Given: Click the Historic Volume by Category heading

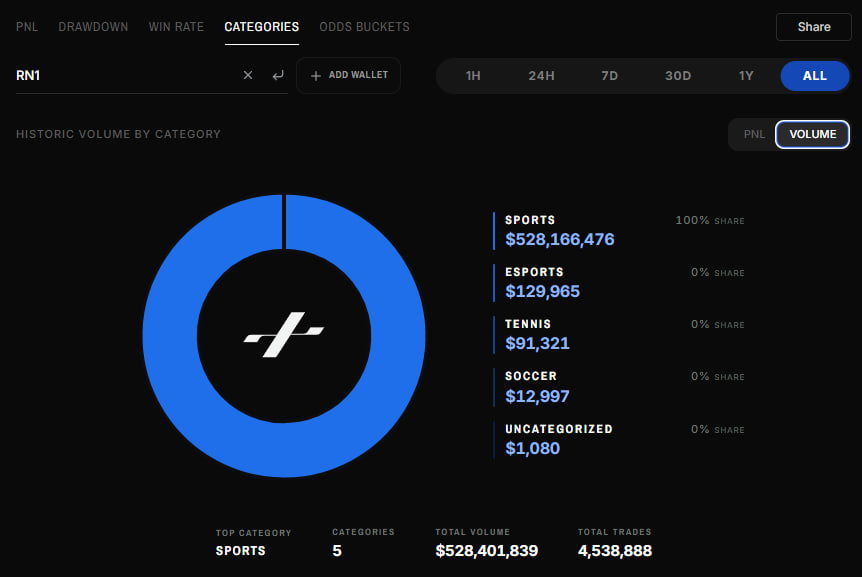Looking at the screenshot, I should [118, 134].
